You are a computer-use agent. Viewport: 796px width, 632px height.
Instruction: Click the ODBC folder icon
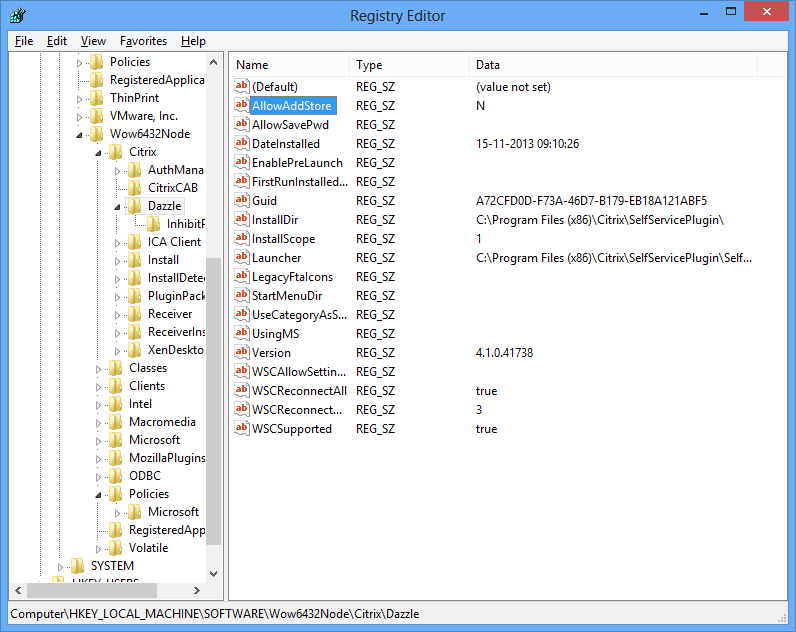point(116,476)
